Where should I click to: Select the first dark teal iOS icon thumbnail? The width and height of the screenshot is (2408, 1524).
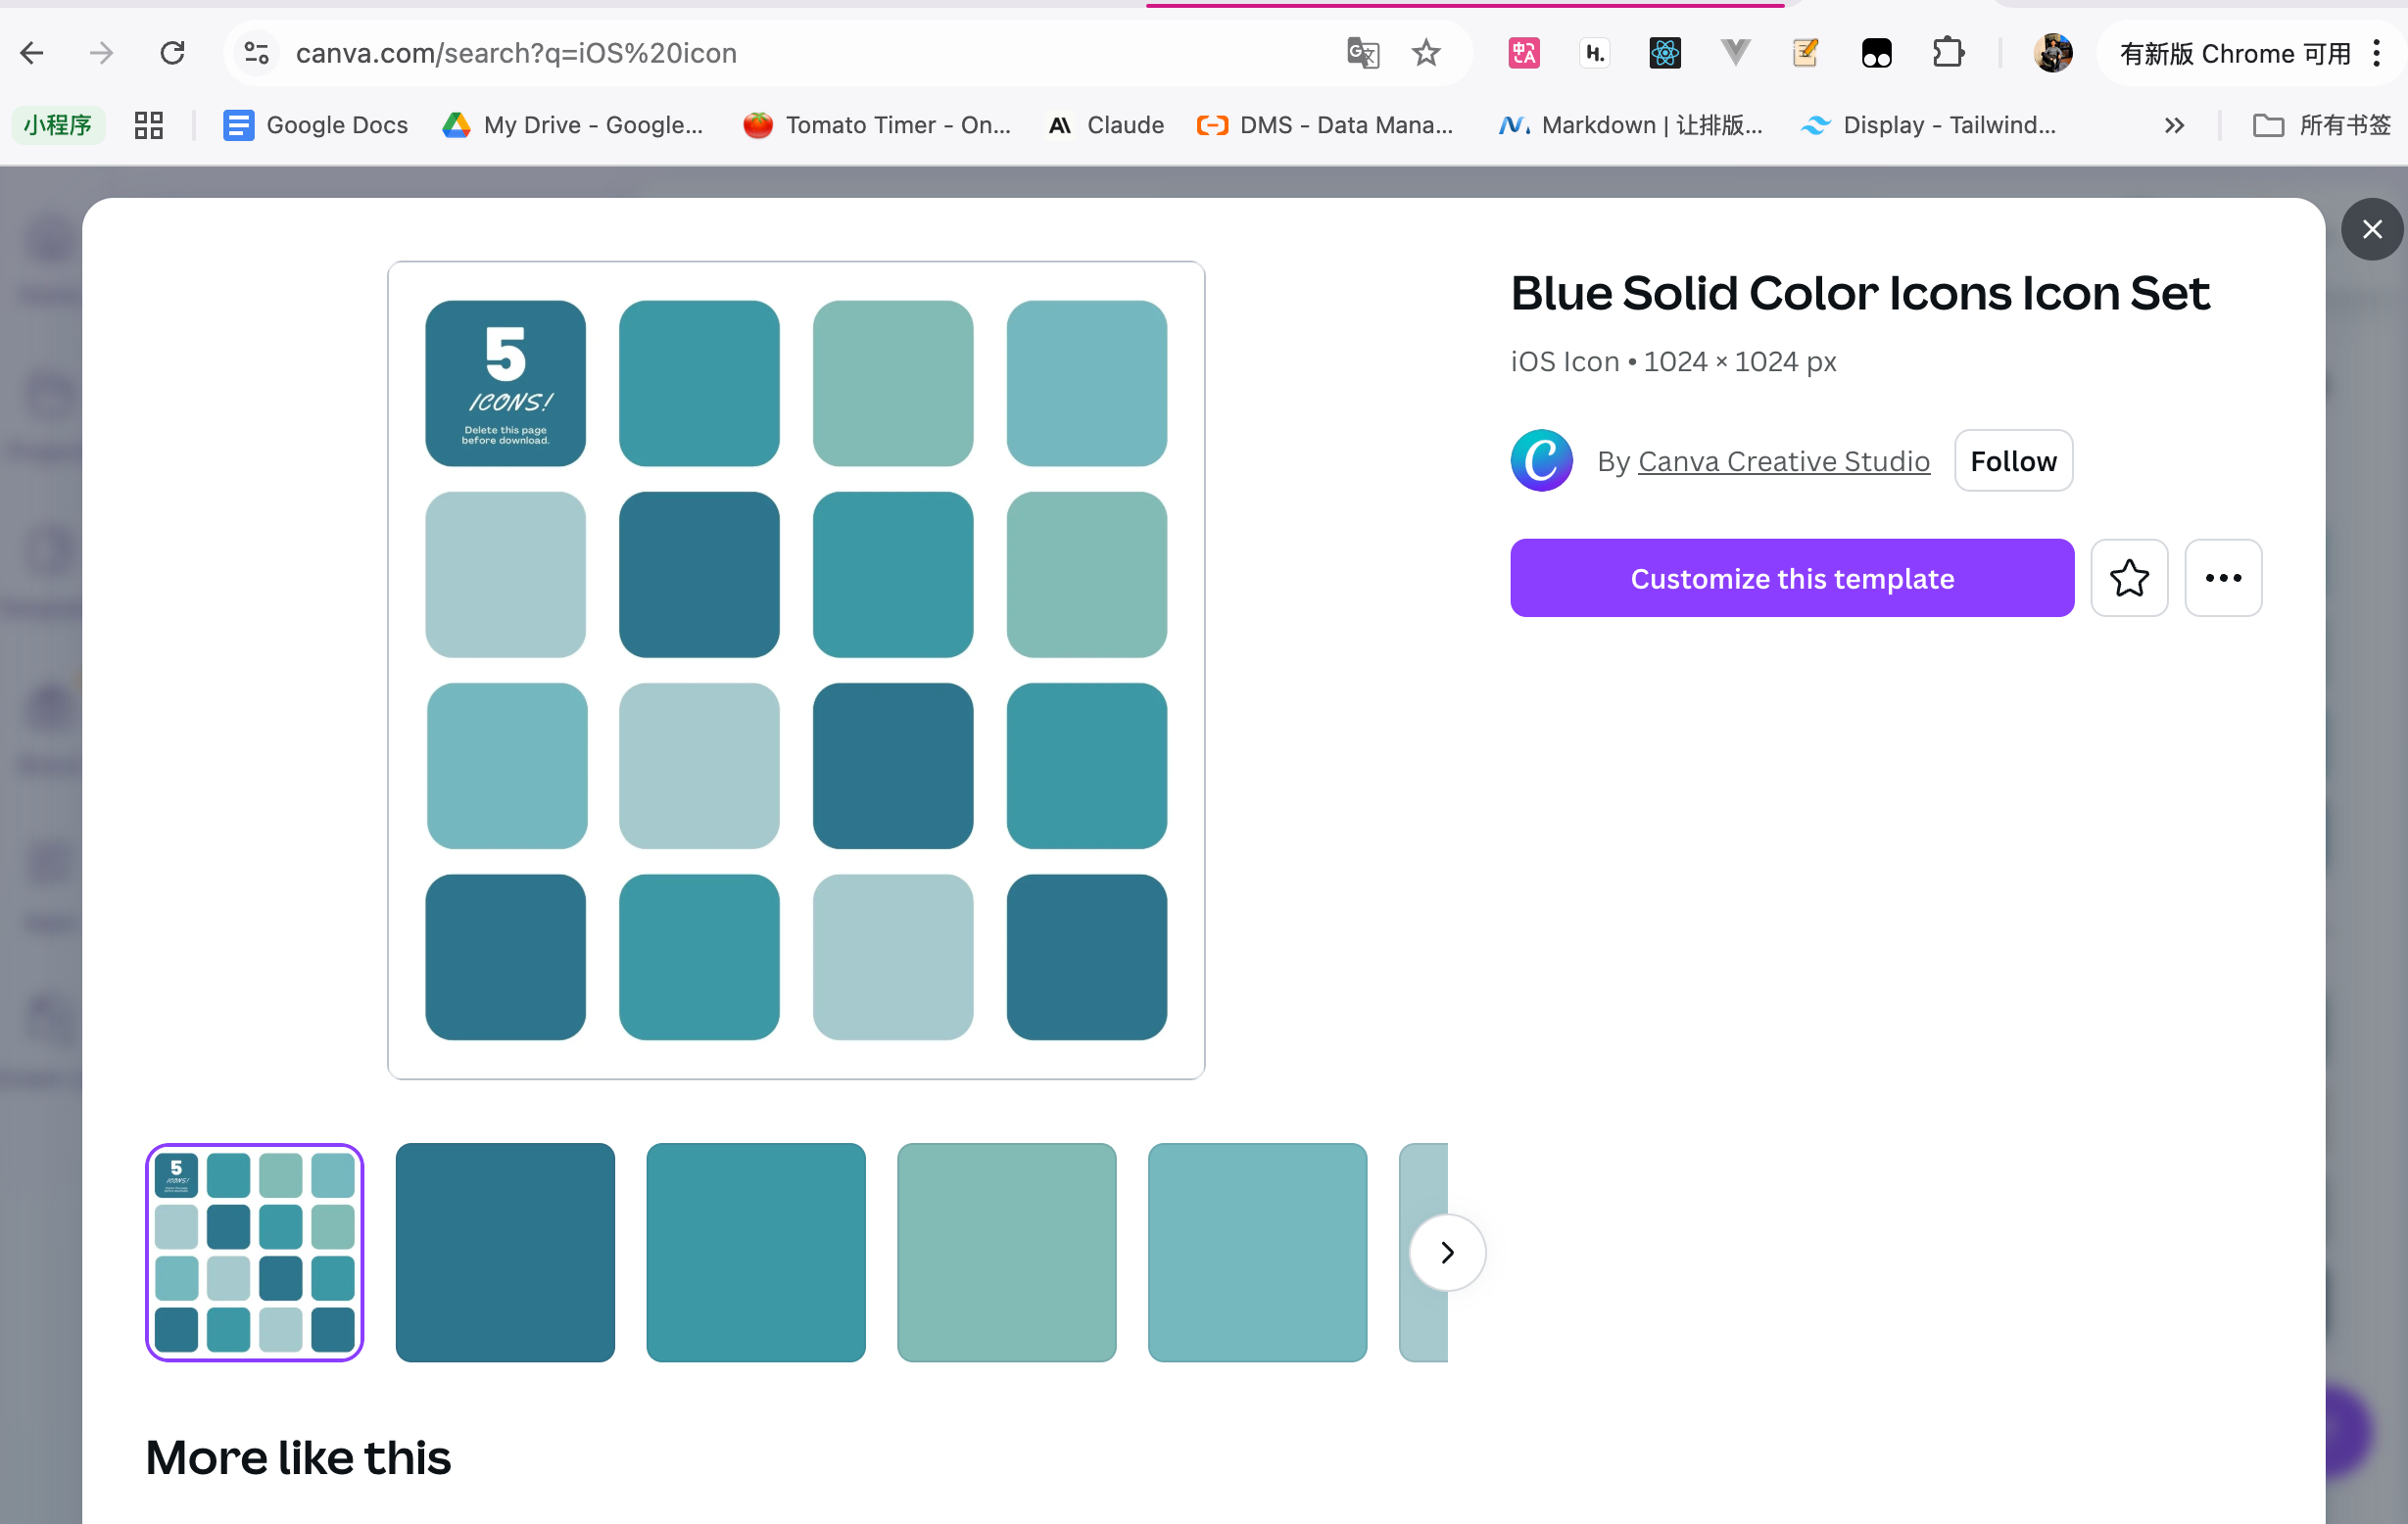pos(504,1252)
